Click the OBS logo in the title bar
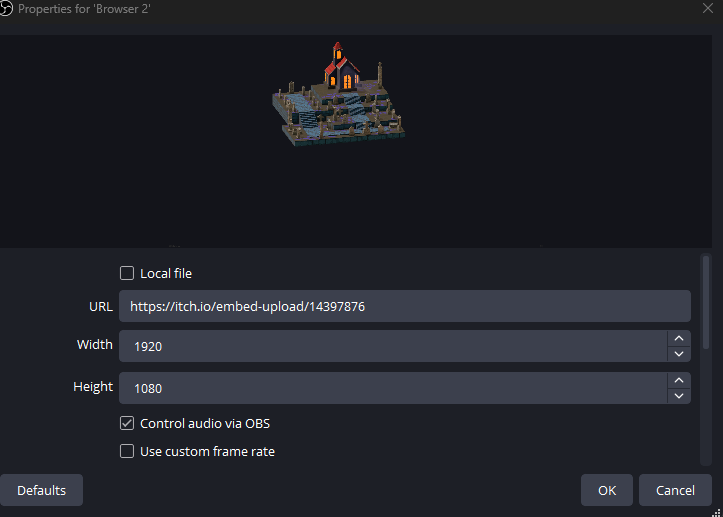 (6, 8)
